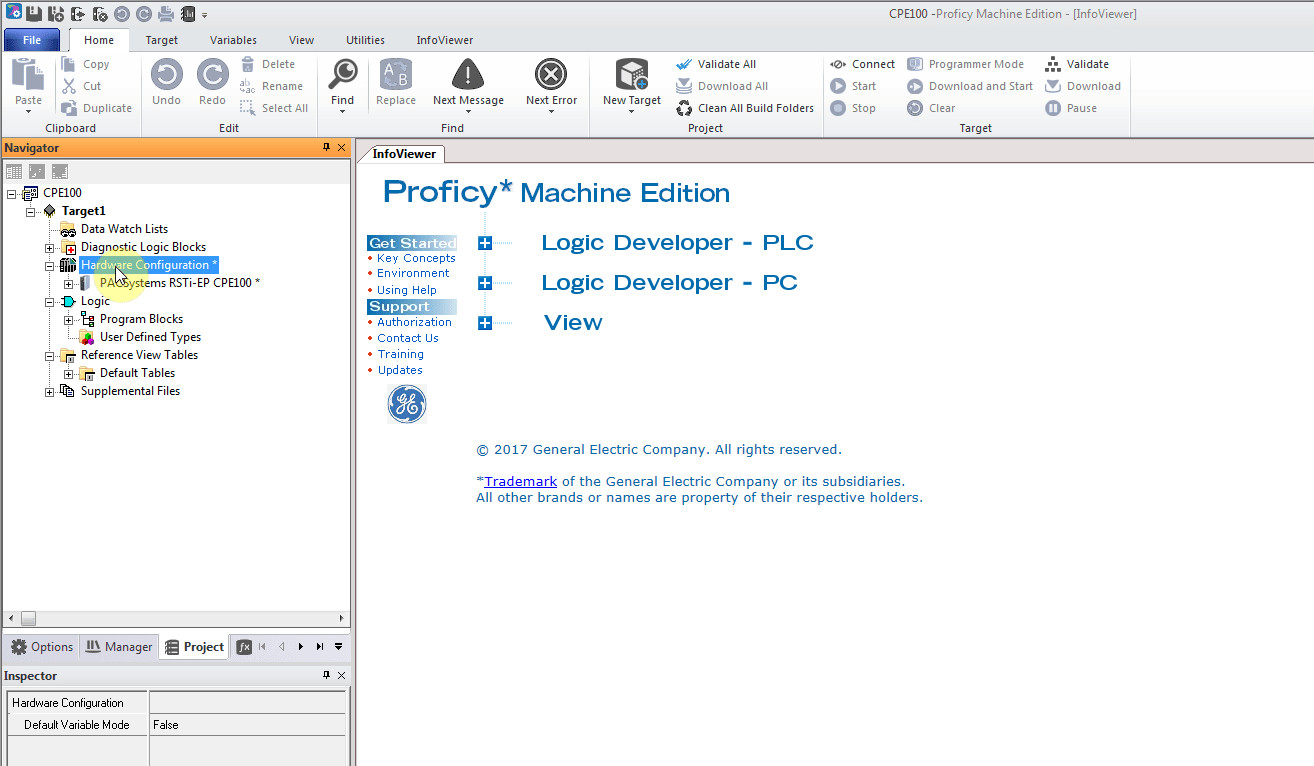
Task: Click Download All in Project group
Action: click(x=722, y=86)
